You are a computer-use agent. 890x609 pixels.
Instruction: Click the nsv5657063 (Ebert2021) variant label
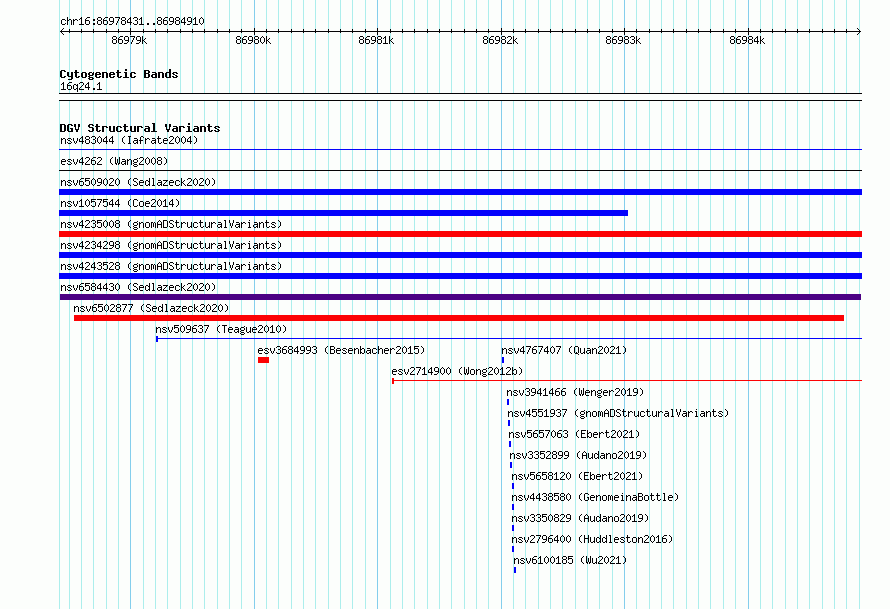(x=574, y=434)
